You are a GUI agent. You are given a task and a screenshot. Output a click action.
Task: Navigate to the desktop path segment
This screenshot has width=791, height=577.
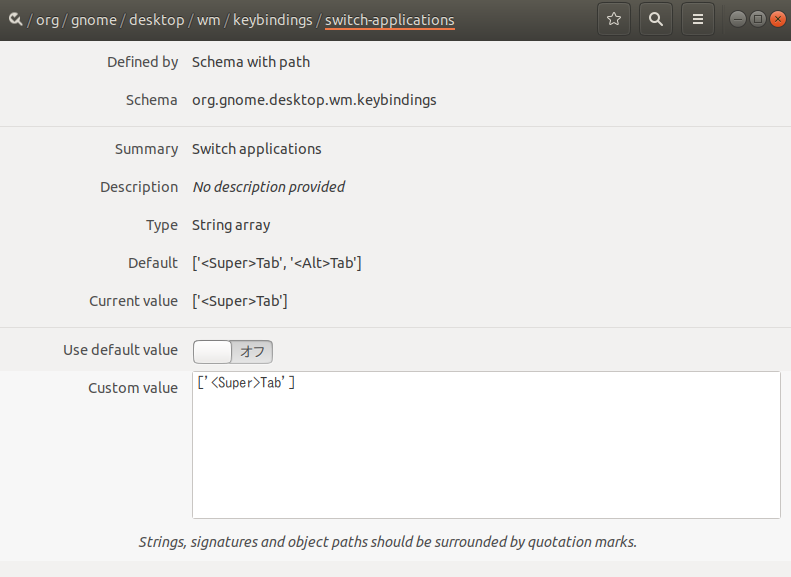pos(157,20)
